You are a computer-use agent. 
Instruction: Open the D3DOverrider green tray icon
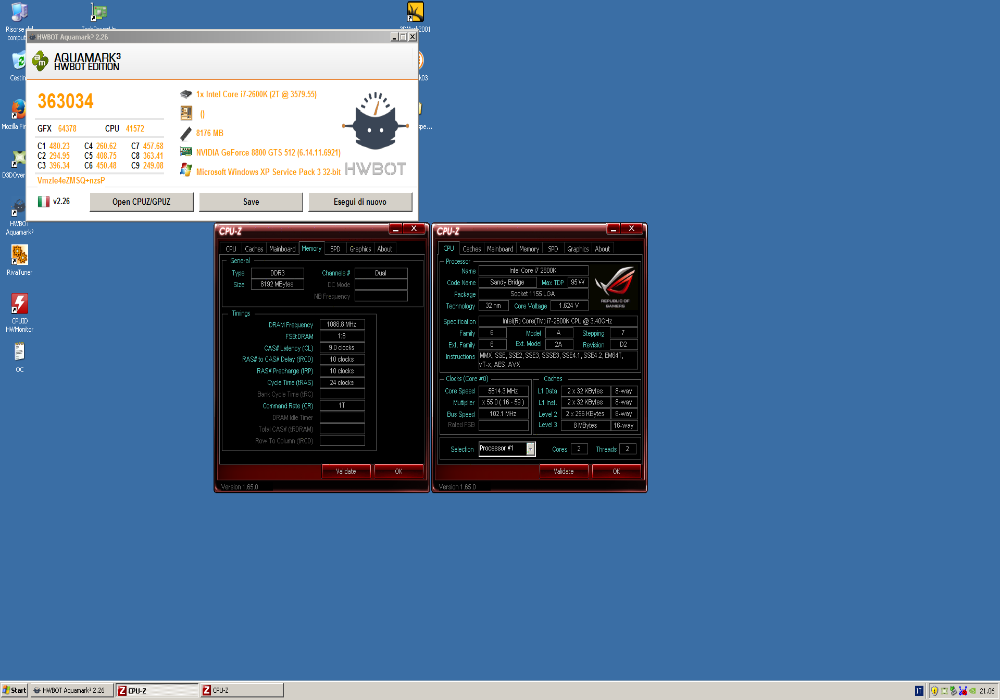click(x=945, y=690)
